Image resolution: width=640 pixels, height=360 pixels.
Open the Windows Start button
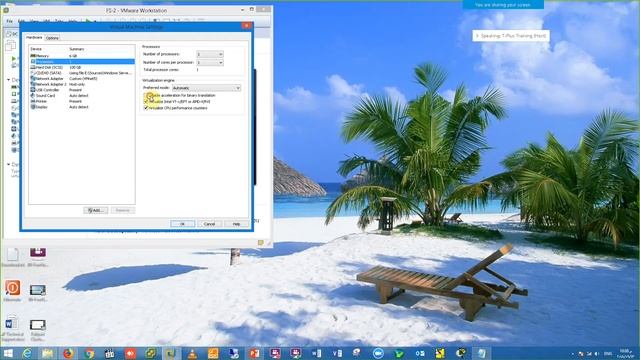(8, 353)
